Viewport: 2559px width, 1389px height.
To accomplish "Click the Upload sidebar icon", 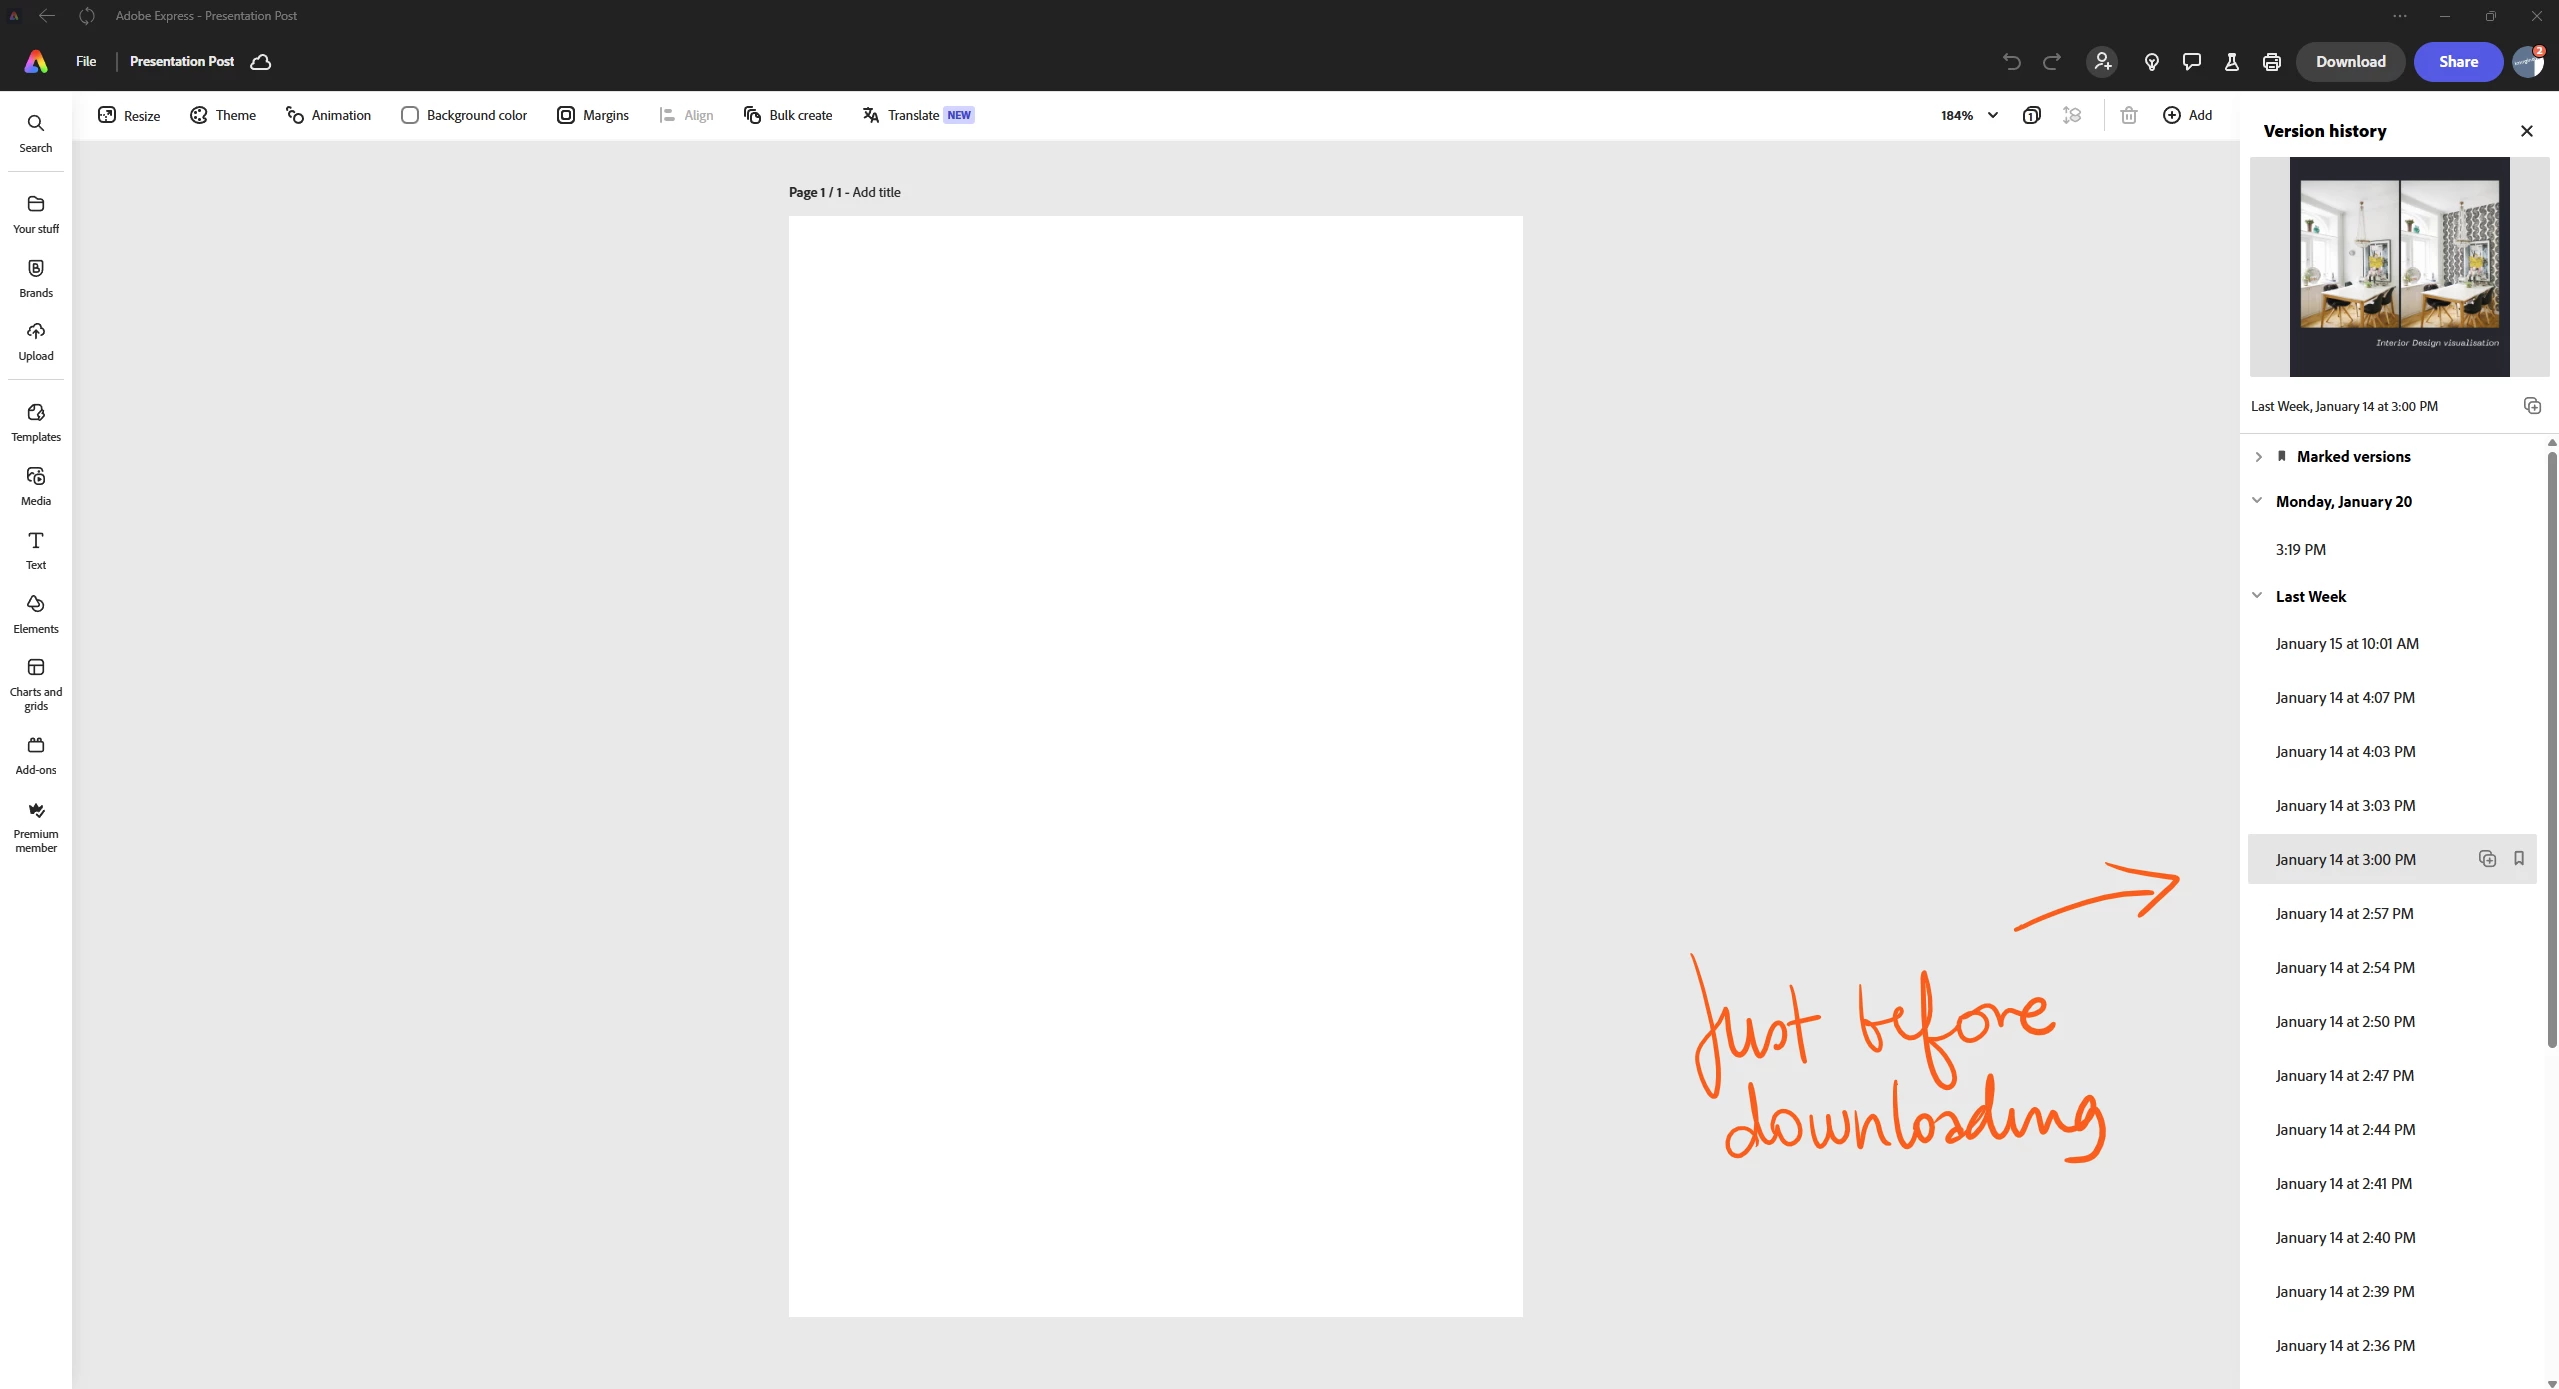I will click(x=36, y=341).
